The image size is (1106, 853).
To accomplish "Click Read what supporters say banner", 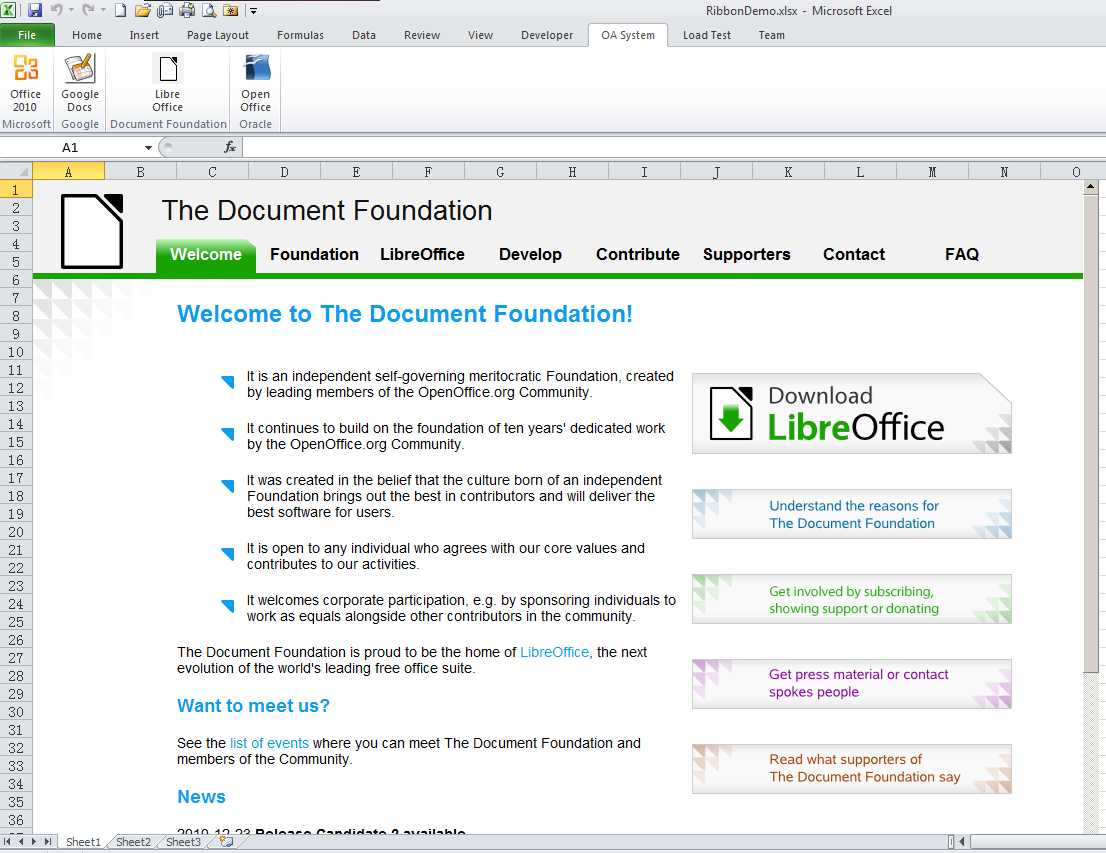I will pos(851,769).
